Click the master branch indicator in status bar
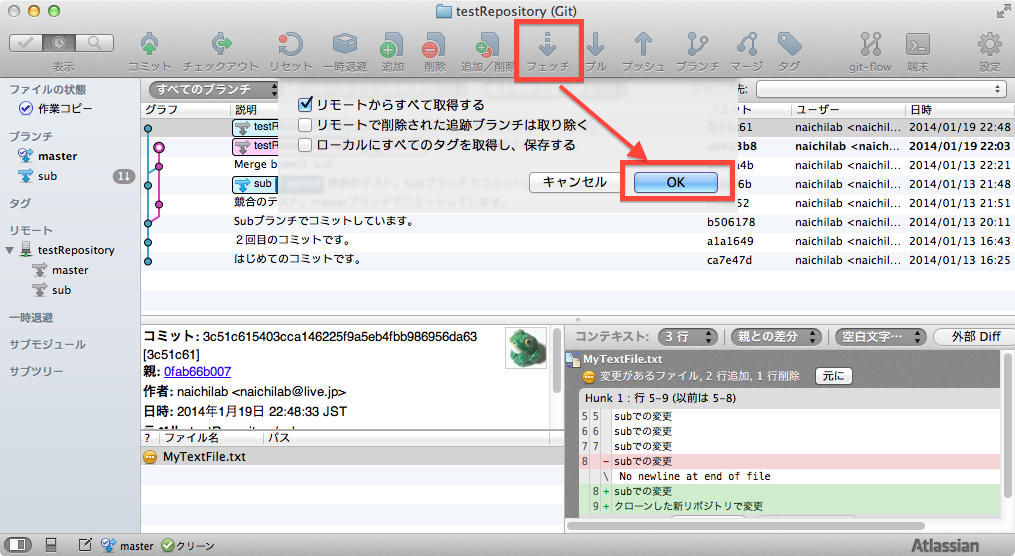1015x556 pixels. click(x=128, y=546)
